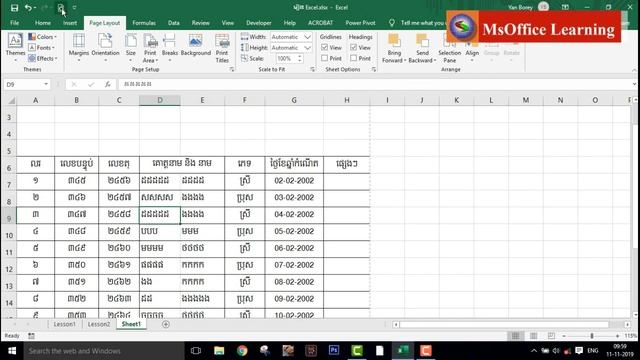Switch to Page Layout view in status bar
The height and width of the screenshot is (360, 640).
pyautogui.click(x=533, y=336)
